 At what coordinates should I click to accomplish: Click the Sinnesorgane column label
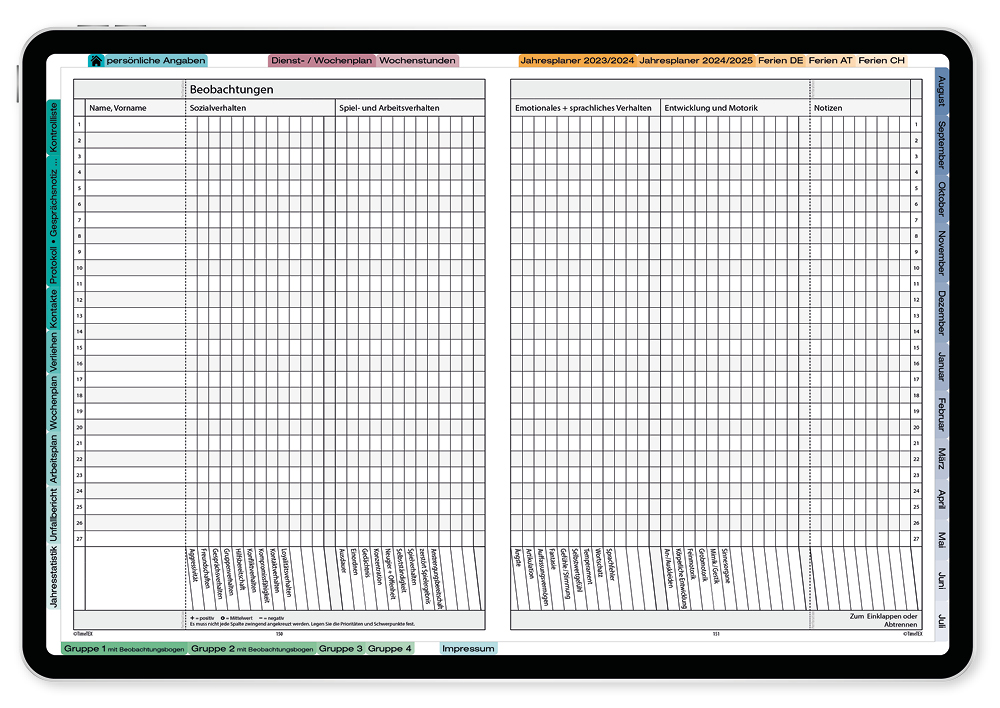[726, 565]
